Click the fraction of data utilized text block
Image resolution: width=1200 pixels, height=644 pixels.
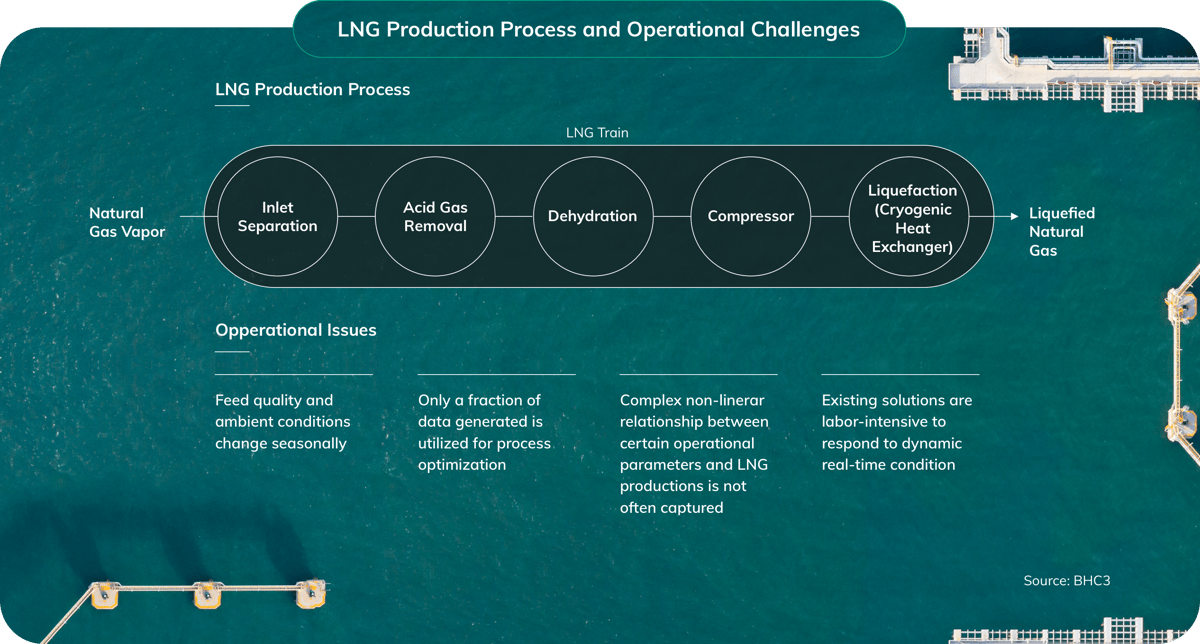[x=485, y=432]
